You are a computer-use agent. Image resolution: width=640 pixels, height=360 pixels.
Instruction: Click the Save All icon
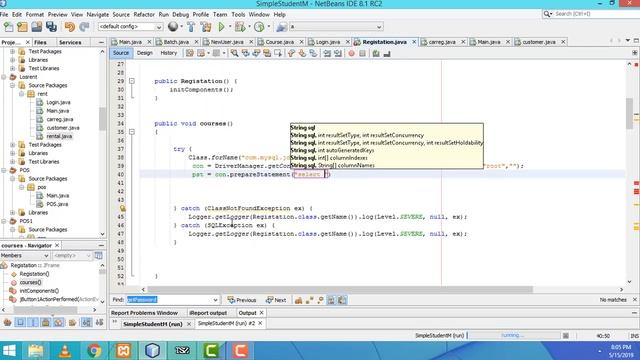tap(51, 27)
